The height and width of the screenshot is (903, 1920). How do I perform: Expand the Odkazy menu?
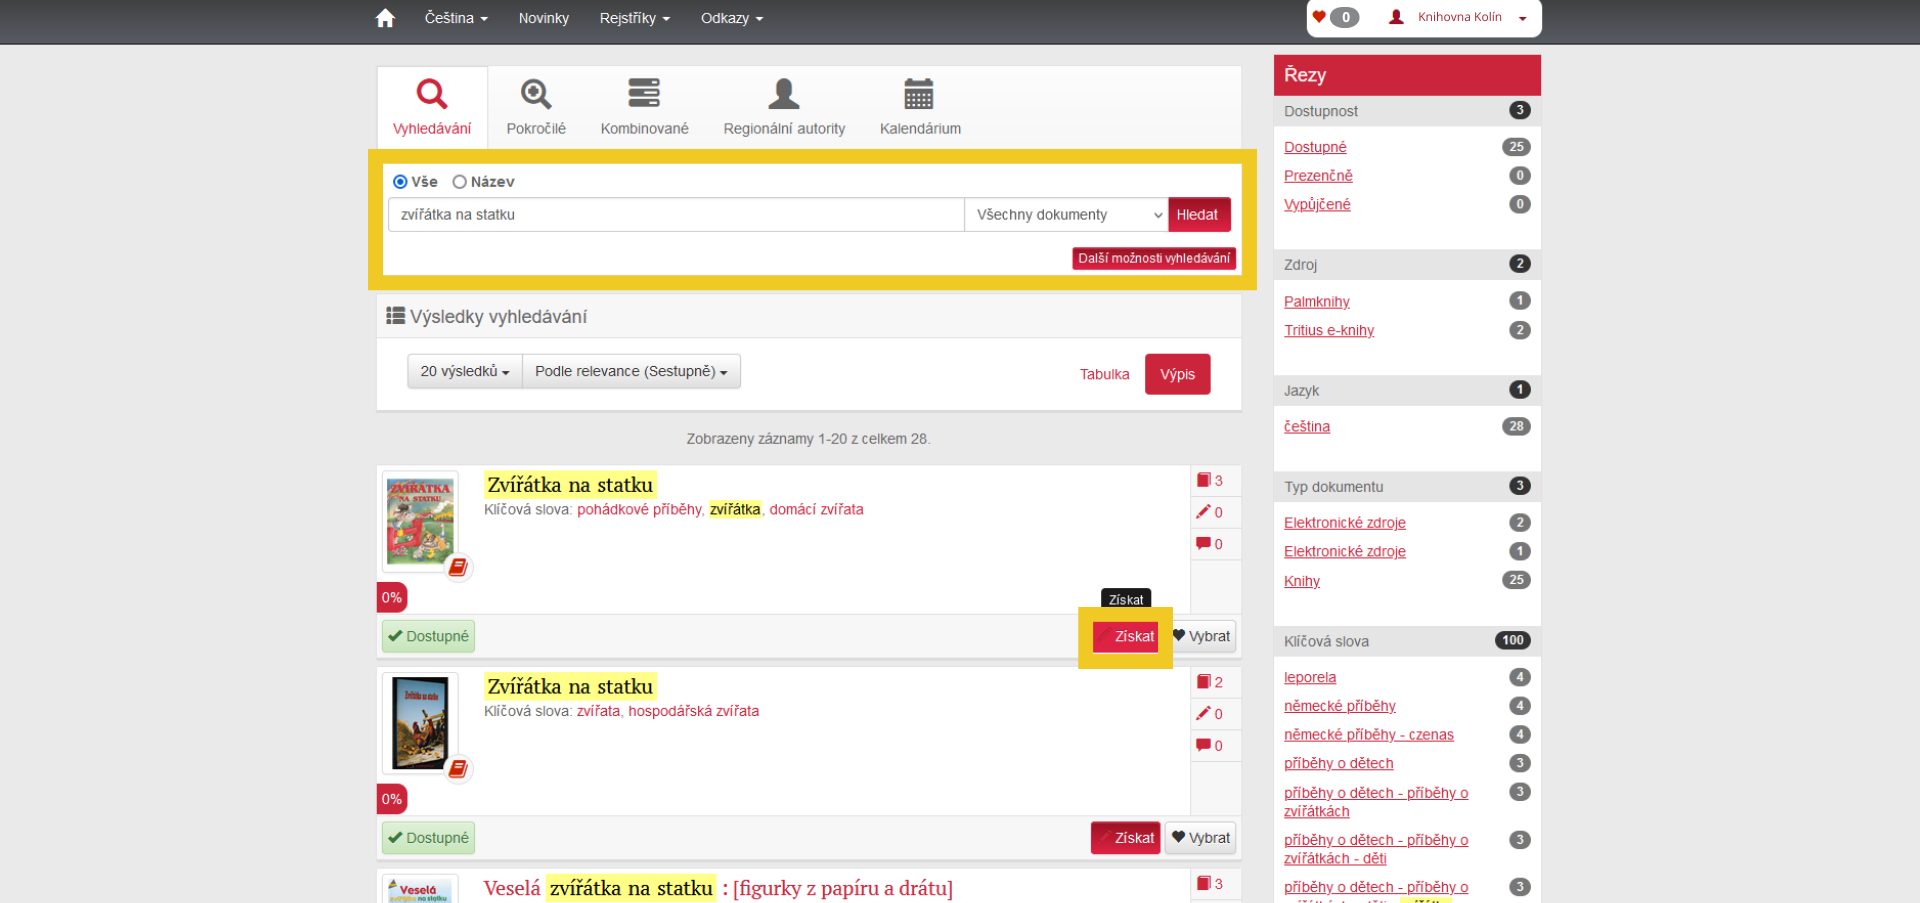tap(731, 18)
